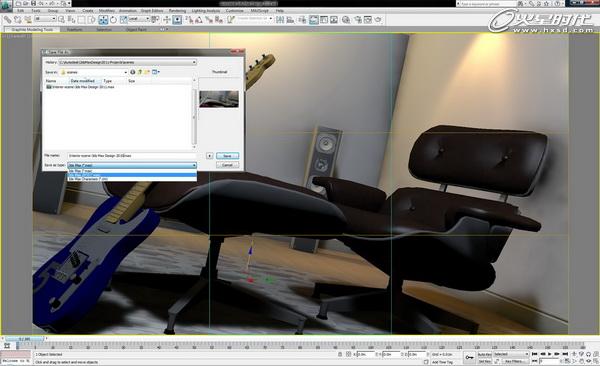
Task: Click the large Set Keys key icon
Action: 469,357
